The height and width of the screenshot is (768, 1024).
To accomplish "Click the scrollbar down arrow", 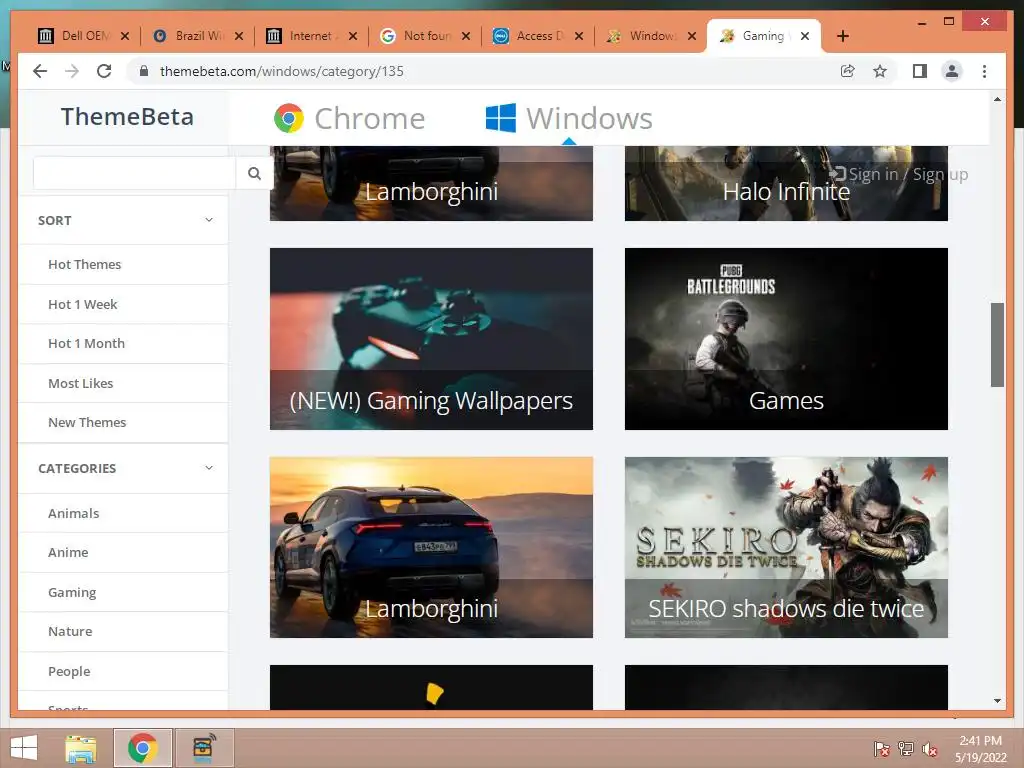I will [x=997, y=701].
